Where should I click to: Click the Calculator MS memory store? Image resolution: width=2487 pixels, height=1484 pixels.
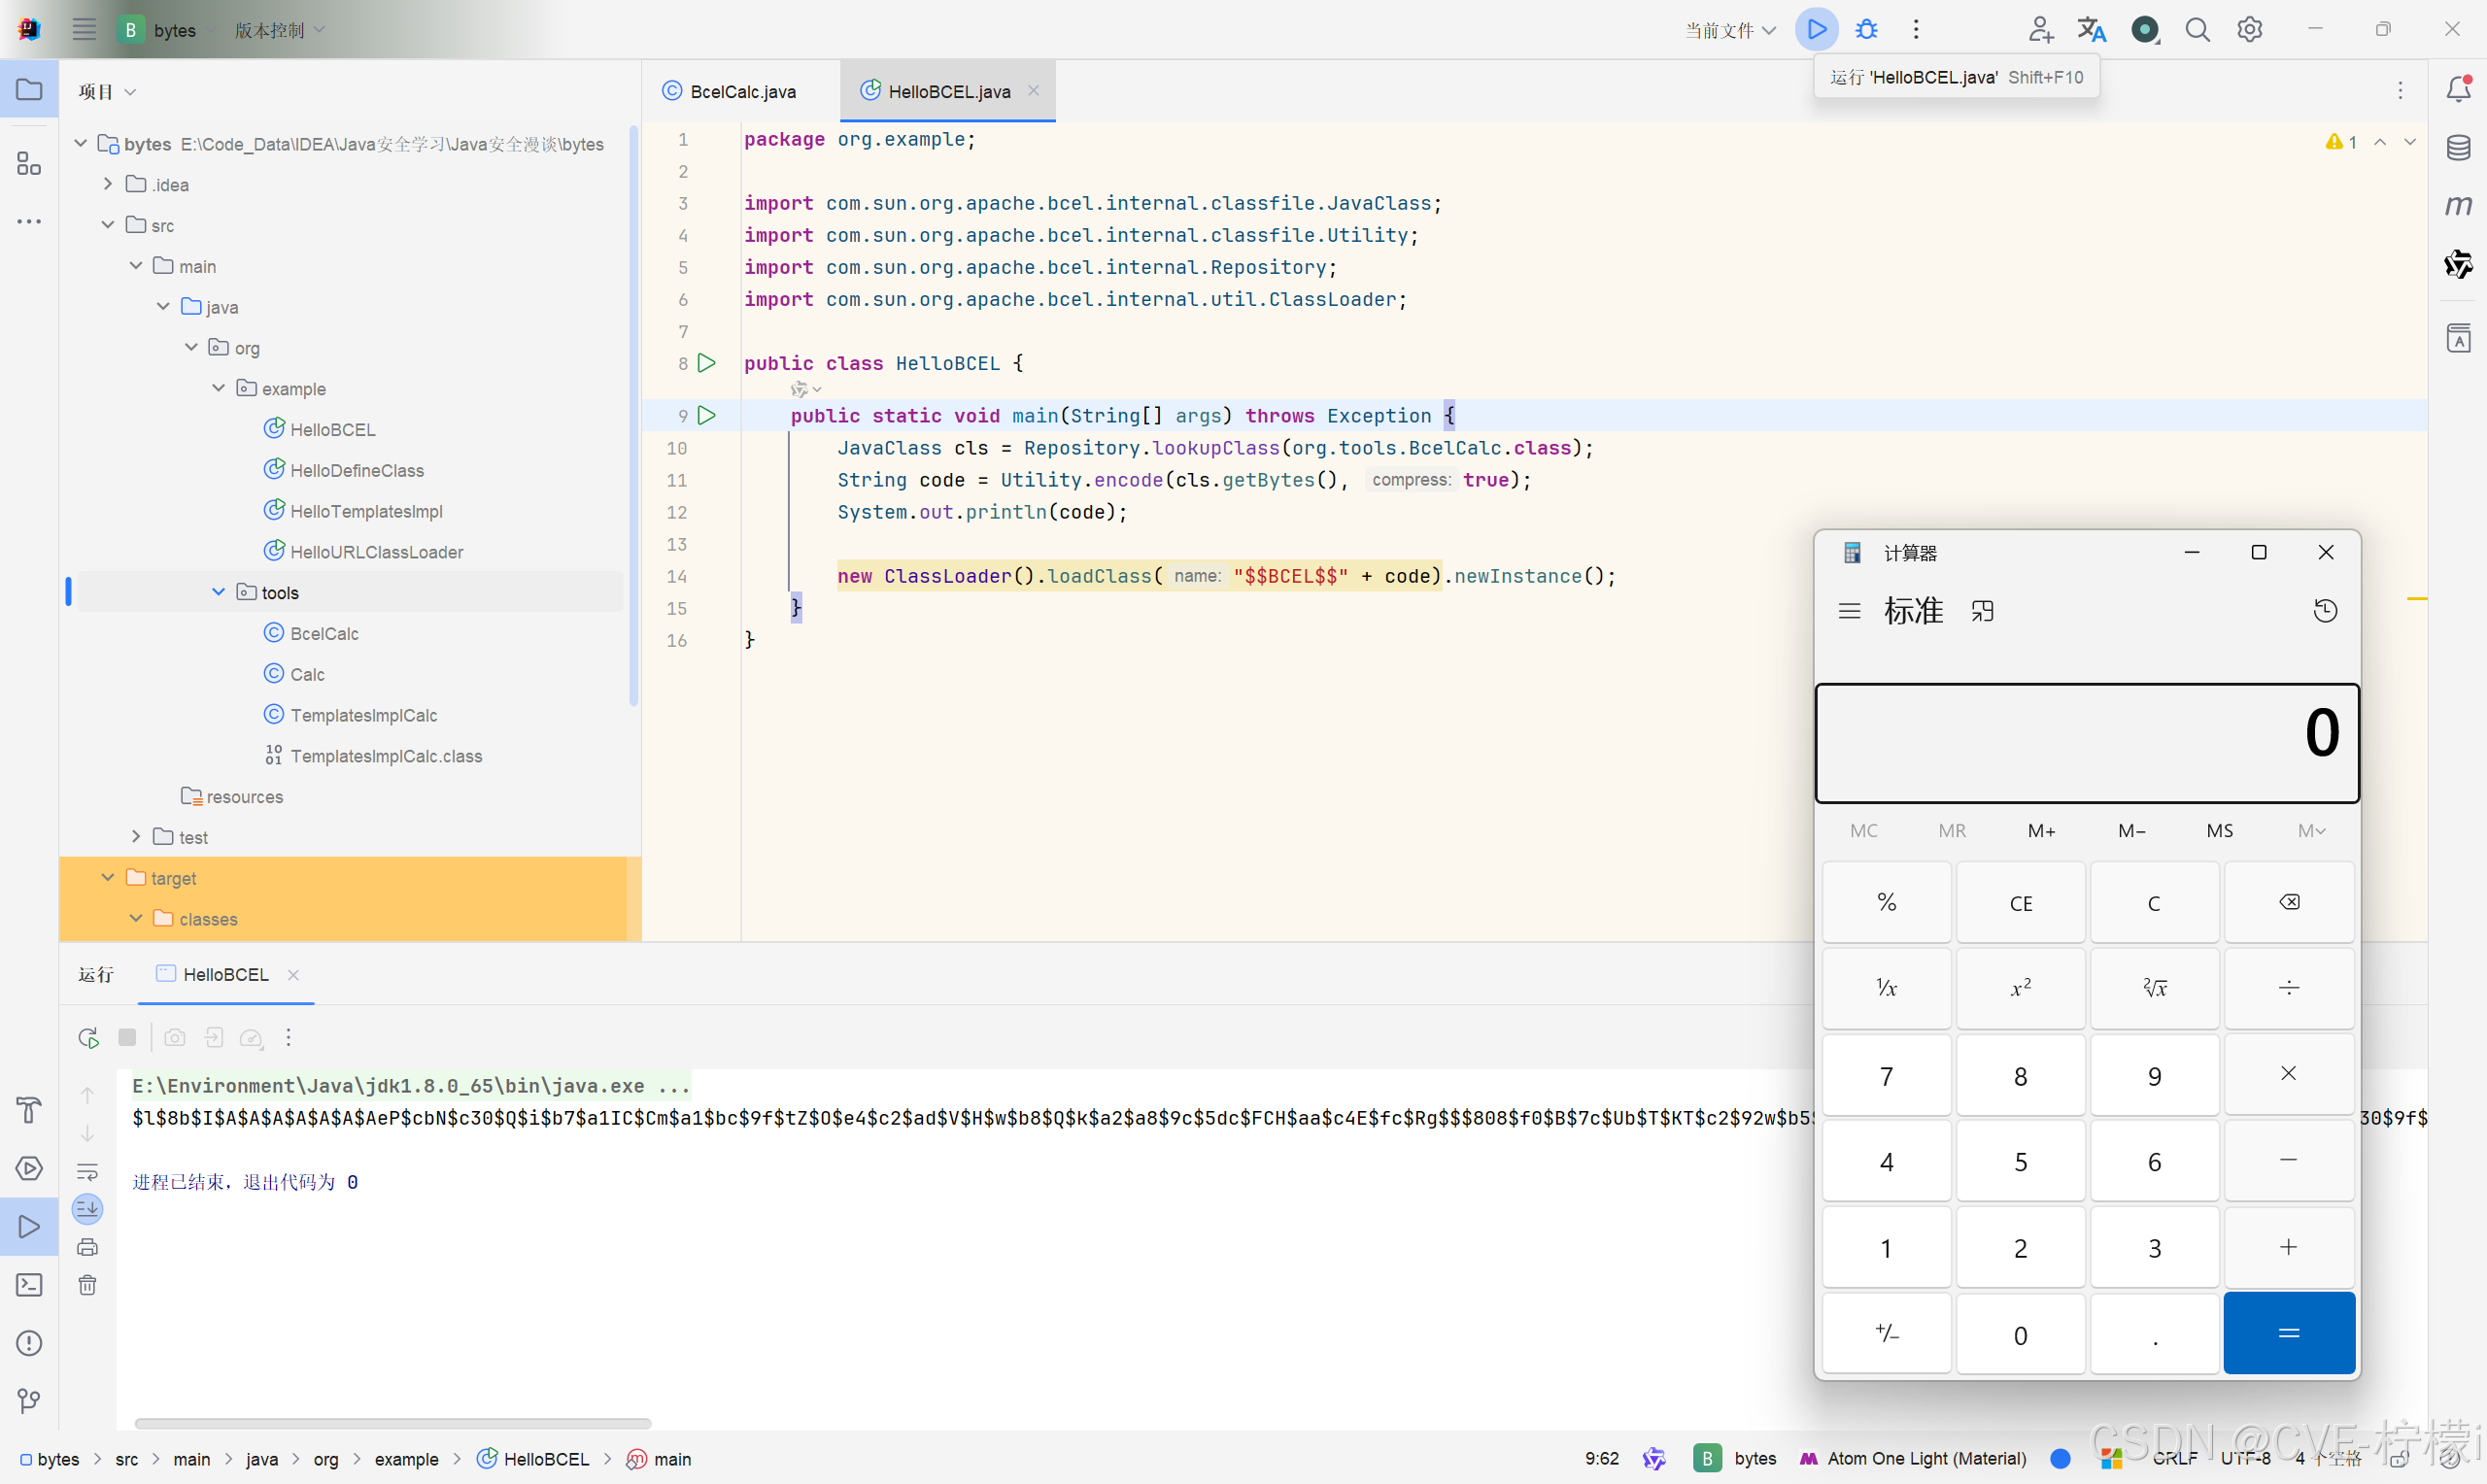[2219, 830]
